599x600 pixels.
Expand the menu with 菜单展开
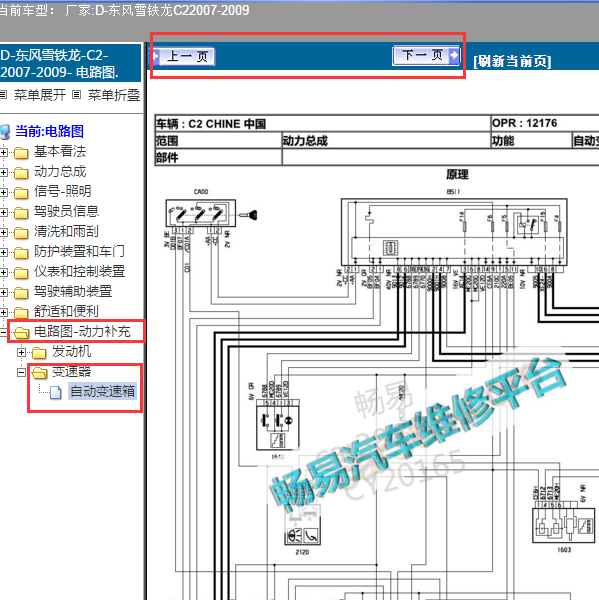click(x=39, y=95)
